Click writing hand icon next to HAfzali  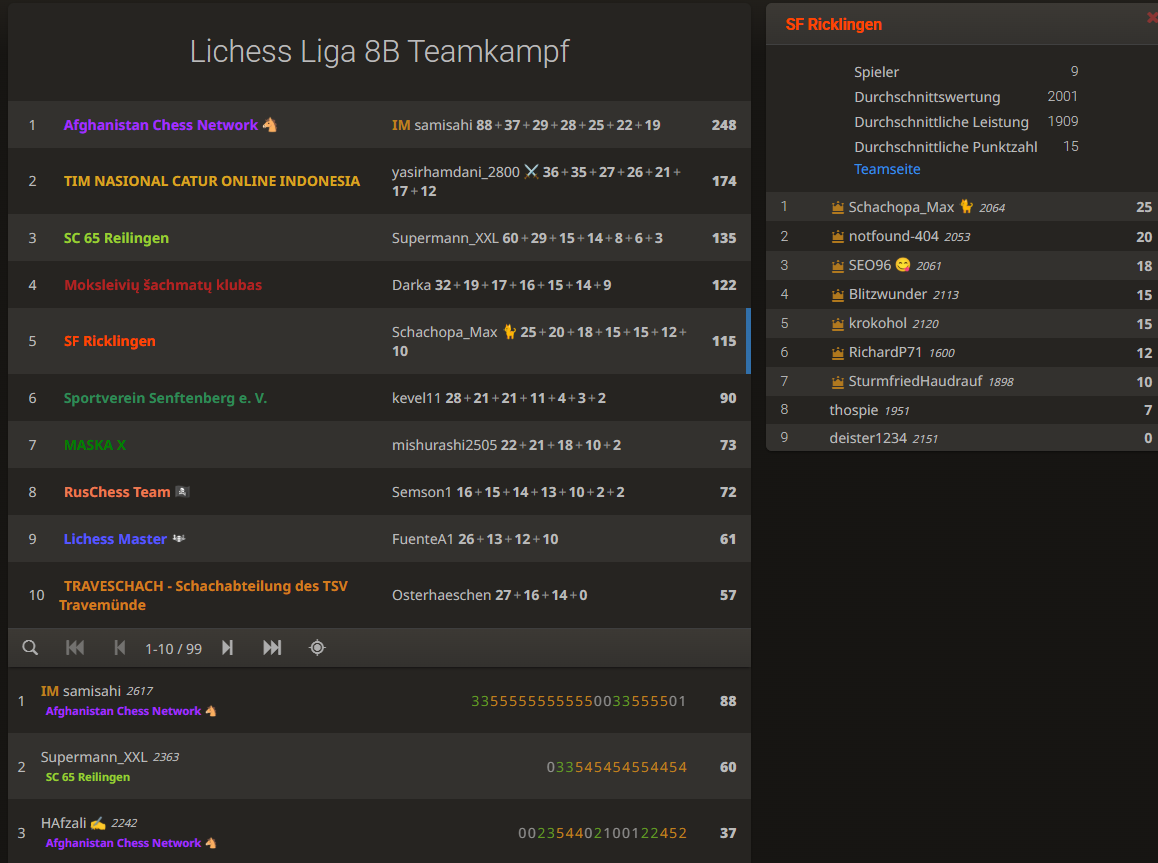coord(98,822)
